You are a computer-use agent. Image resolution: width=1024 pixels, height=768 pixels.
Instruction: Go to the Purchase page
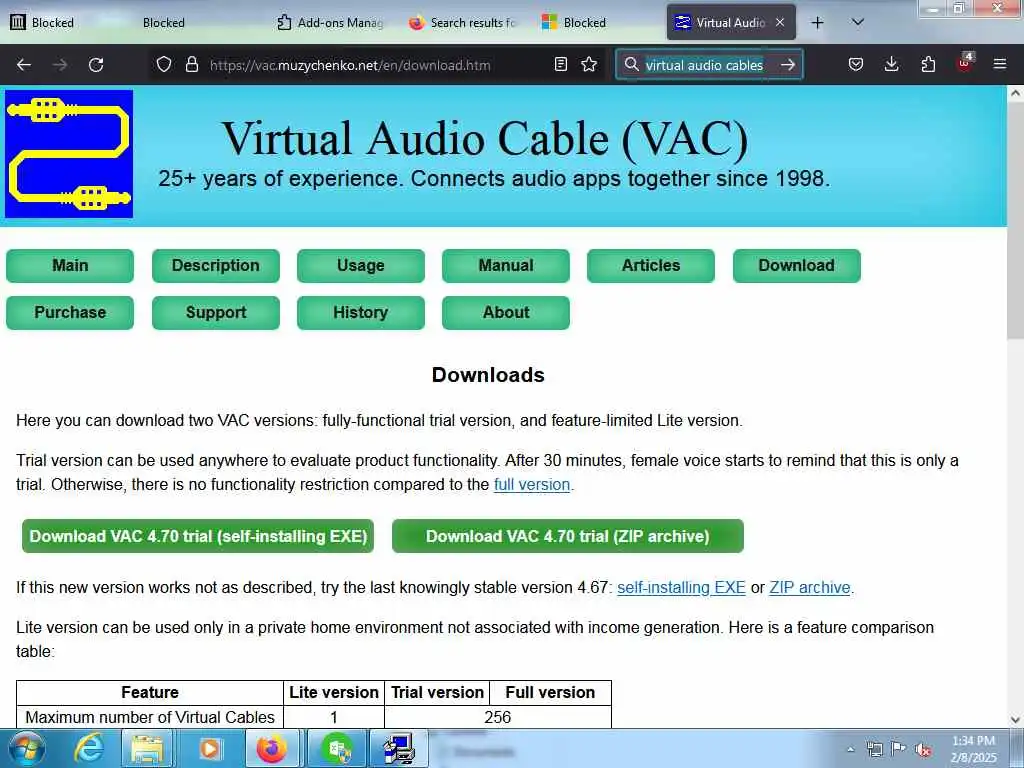coord(70,313)
